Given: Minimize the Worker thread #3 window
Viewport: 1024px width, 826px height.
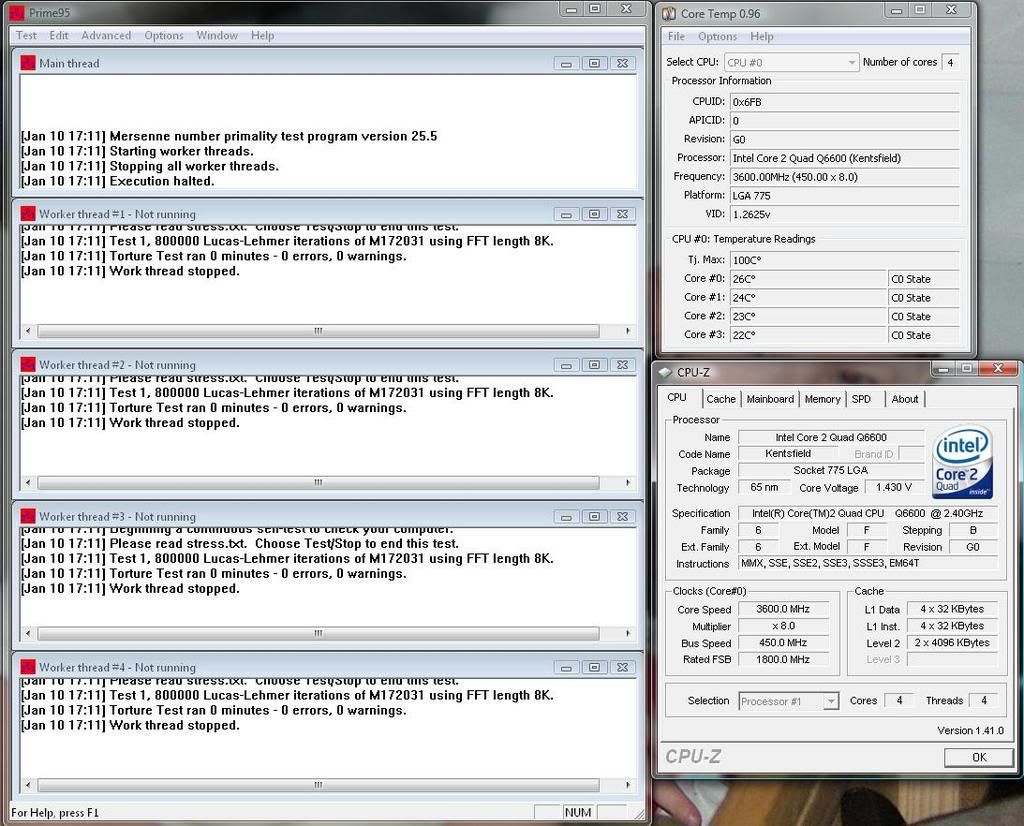Looking at the screenshot, I should point(566,516).
